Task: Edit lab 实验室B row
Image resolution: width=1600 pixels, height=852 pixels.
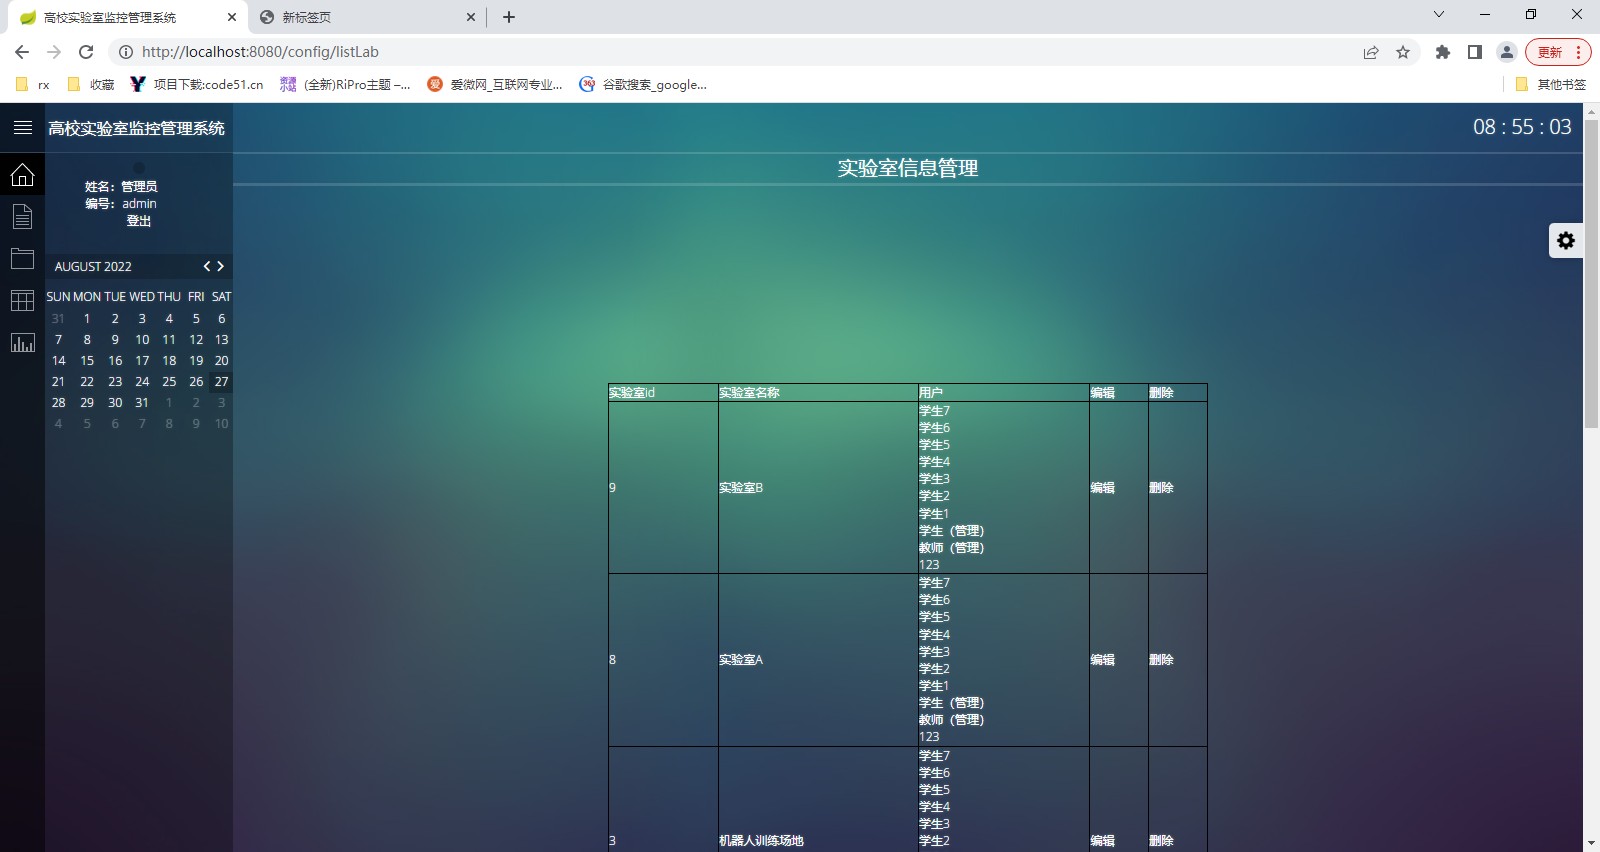Action: 1102,488
